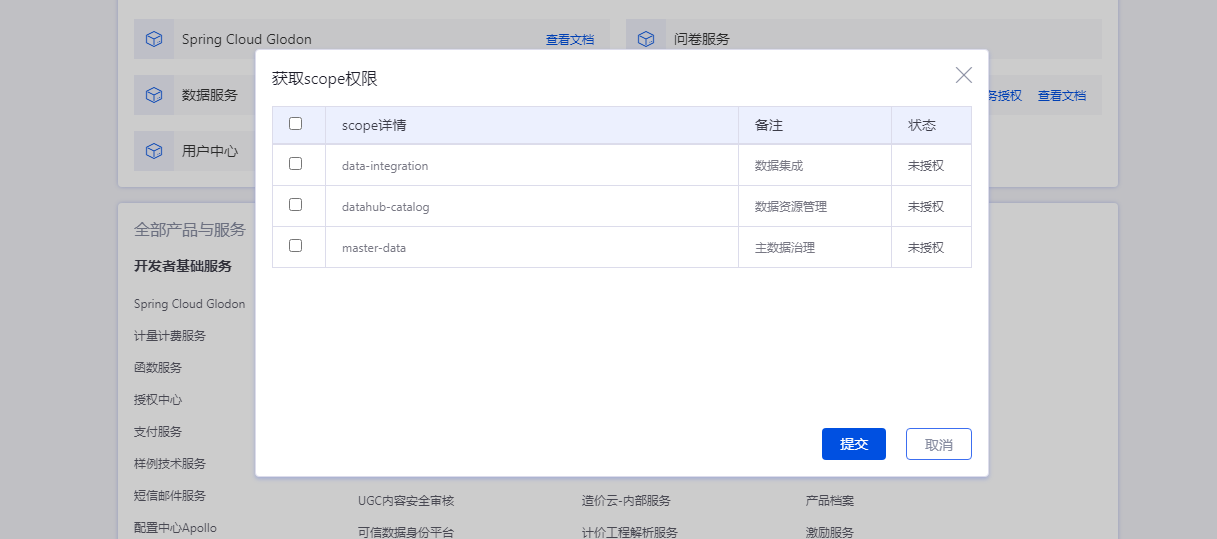The width and height of the screenshot is (1217, 539).
Task: Open 函数服务 in services list
Action: pos(158,368)
